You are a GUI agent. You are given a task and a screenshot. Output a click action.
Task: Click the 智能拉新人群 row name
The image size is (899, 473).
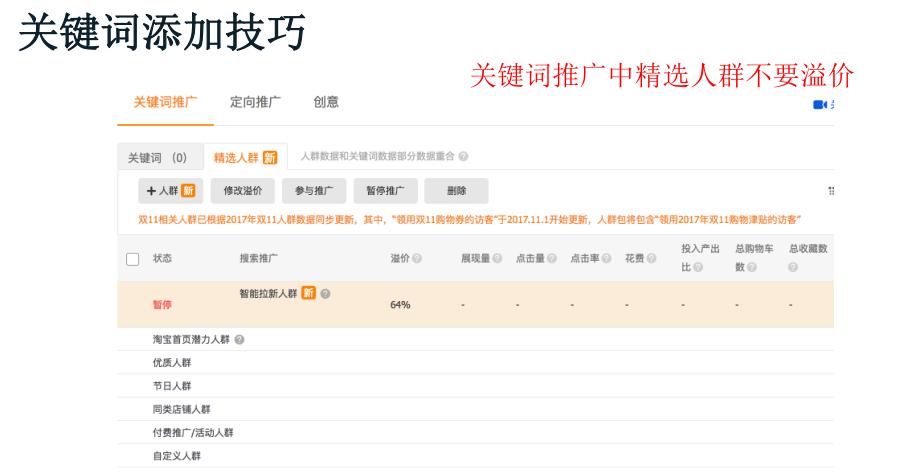coord(268,294)
